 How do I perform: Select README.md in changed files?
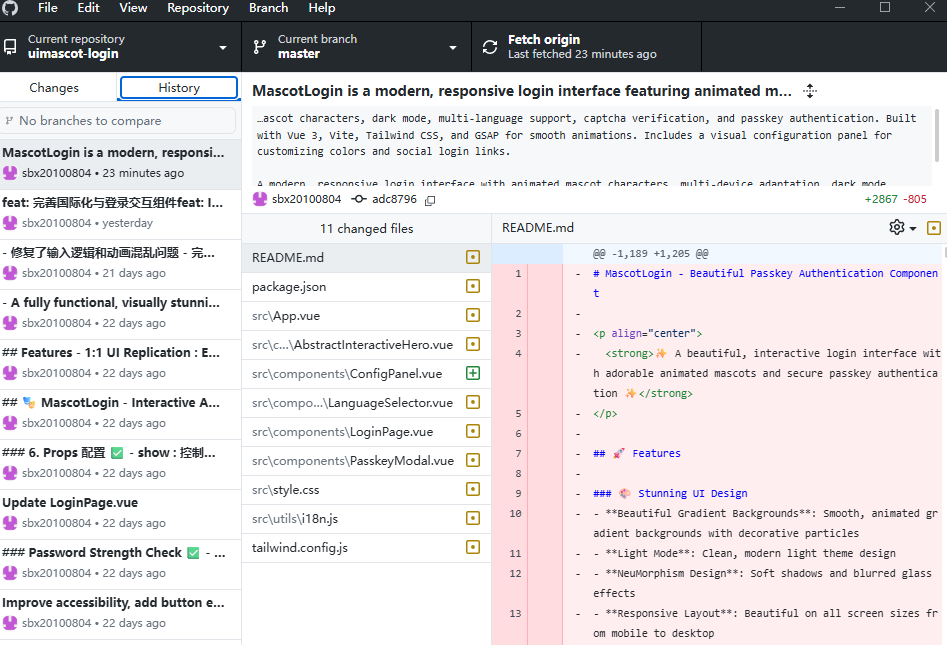click(x=367, y=258)
